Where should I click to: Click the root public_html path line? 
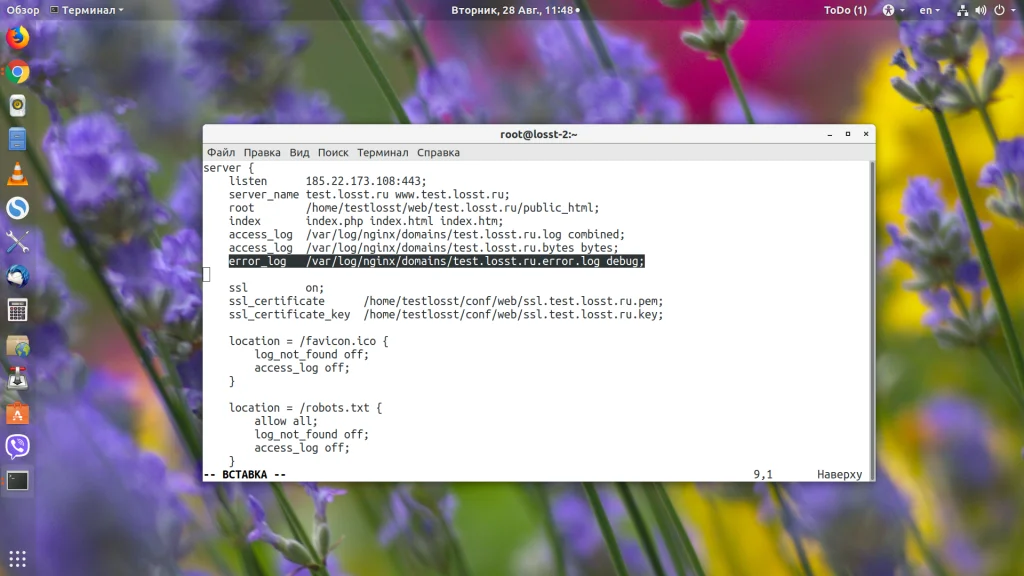click(413, 208)
